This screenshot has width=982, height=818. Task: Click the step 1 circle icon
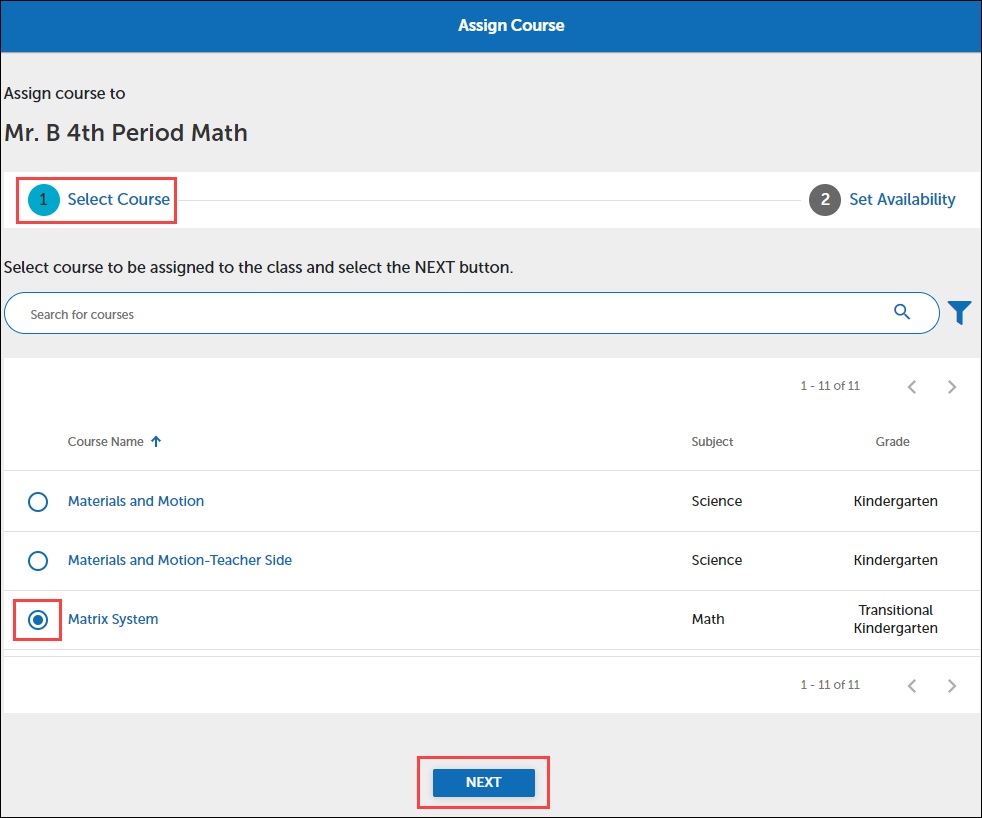(42, 199)
